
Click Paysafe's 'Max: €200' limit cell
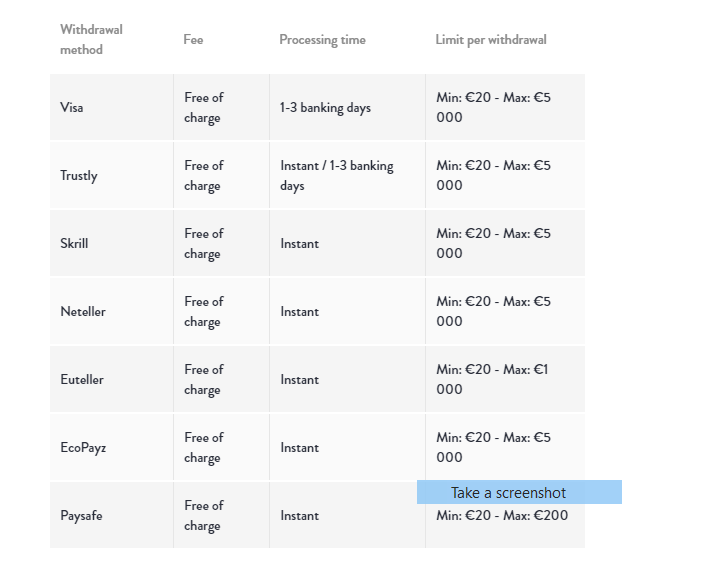click(505, 515)
